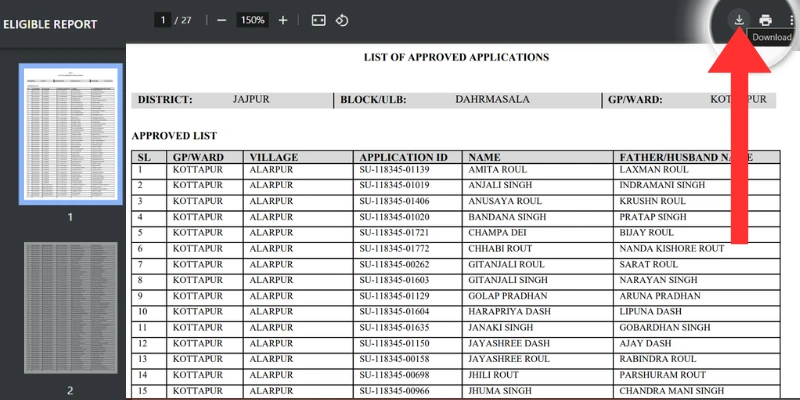
Task: Click the name ANJALI SINGH
Action: point(500,185)
